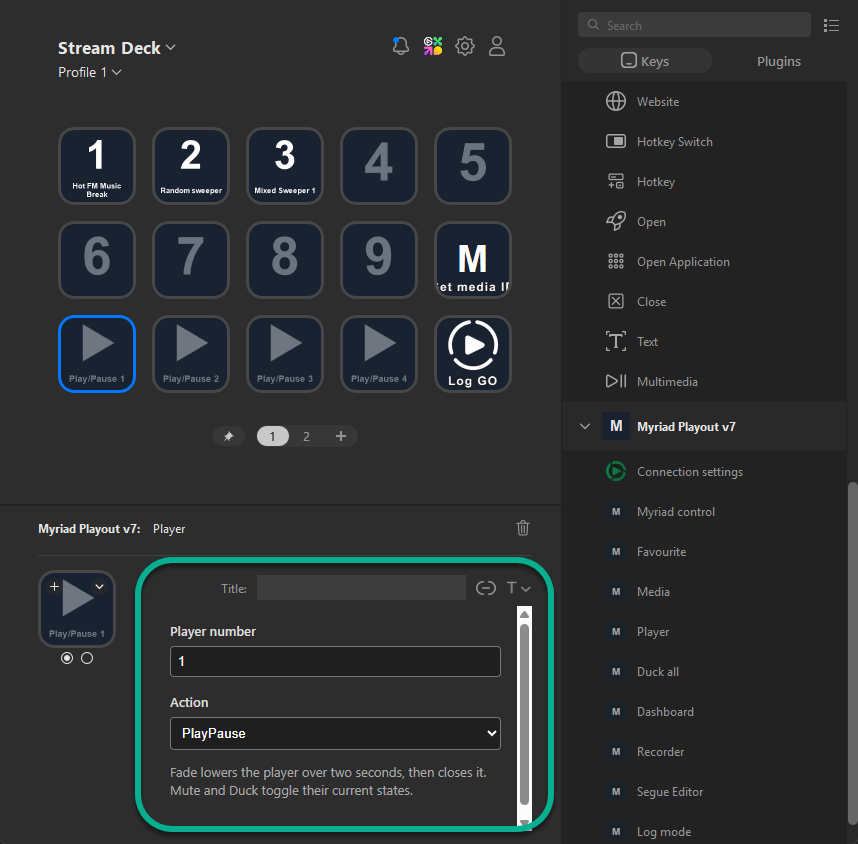Open the Action PlayPause dropdown

click(335, 733)
